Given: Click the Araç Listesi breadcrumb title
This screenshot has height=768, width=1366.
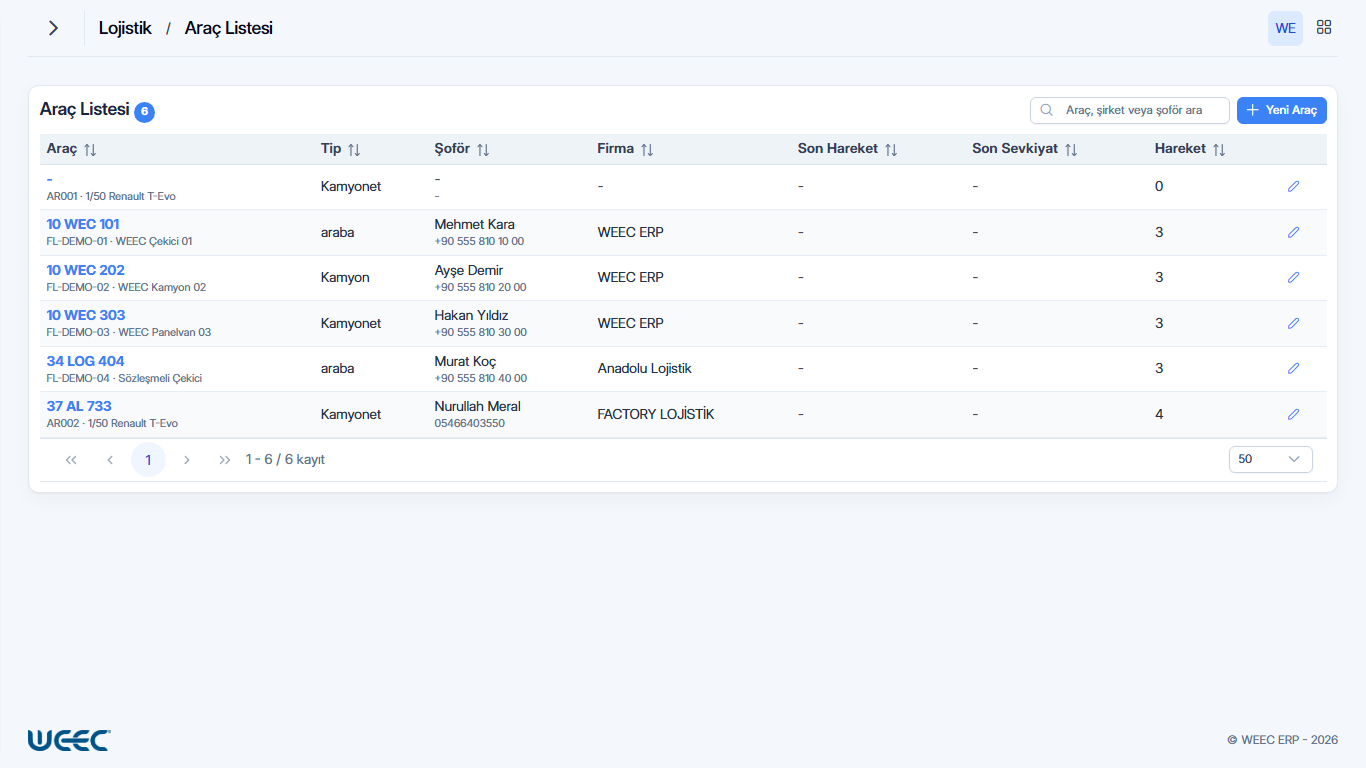Looking at the screenshot, I should point(229,28).
